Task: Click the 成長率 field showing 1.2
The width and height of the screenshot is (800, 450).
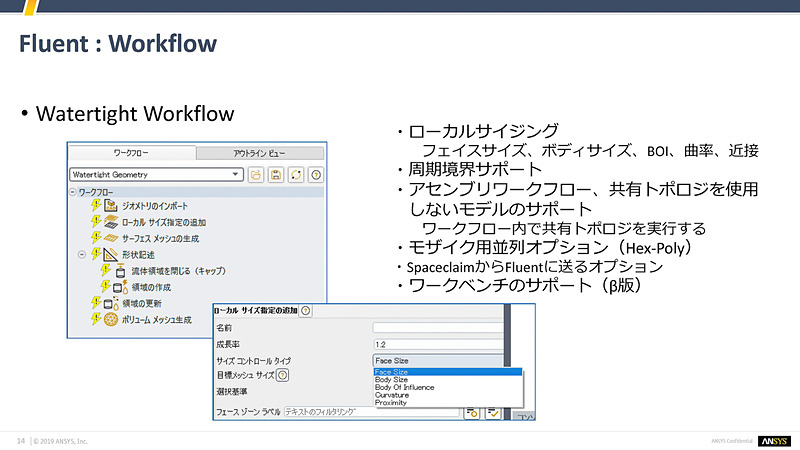Action: click(438, 344)
